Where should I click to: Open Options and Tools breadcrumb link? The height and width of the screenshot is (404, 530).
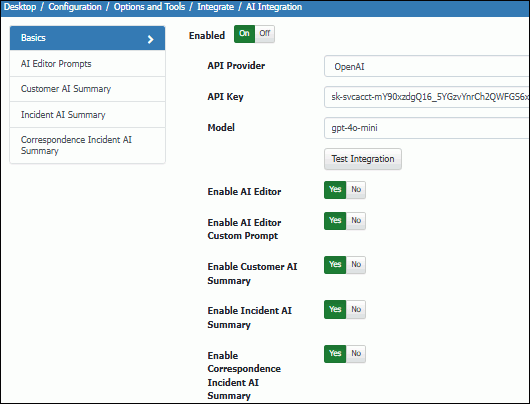pyautogui.click(x=149, y=7)
